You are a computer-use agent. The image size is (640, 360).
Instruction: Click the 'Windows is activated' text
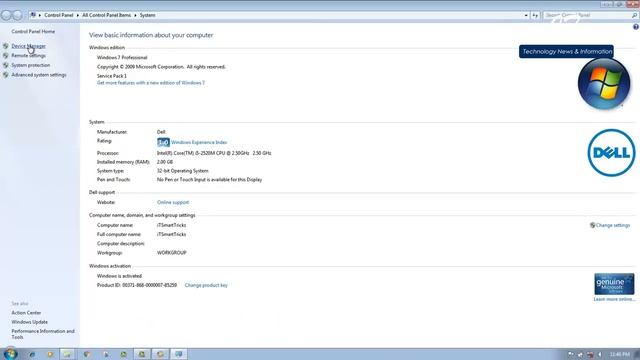[x=119, y=276]
